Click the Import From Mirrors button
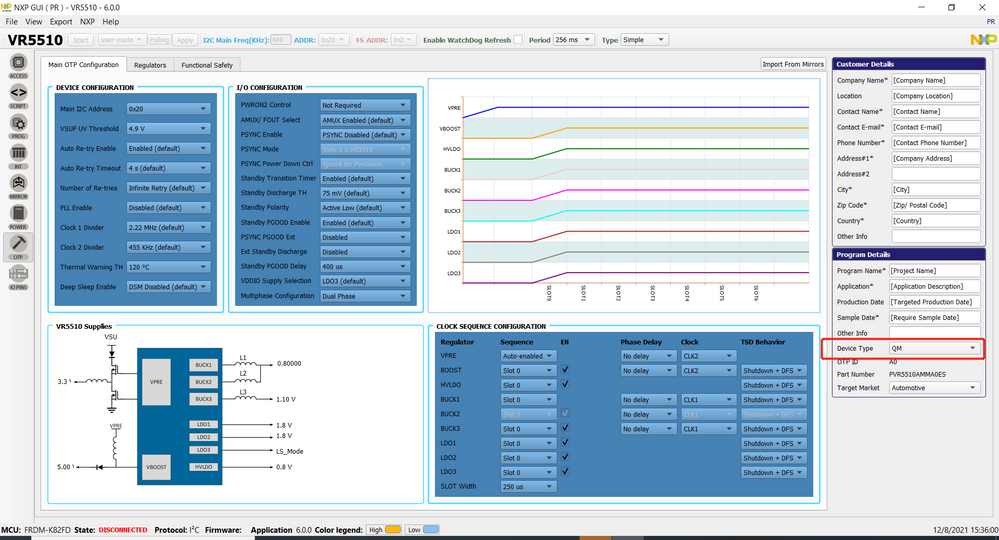 [793, 65]
